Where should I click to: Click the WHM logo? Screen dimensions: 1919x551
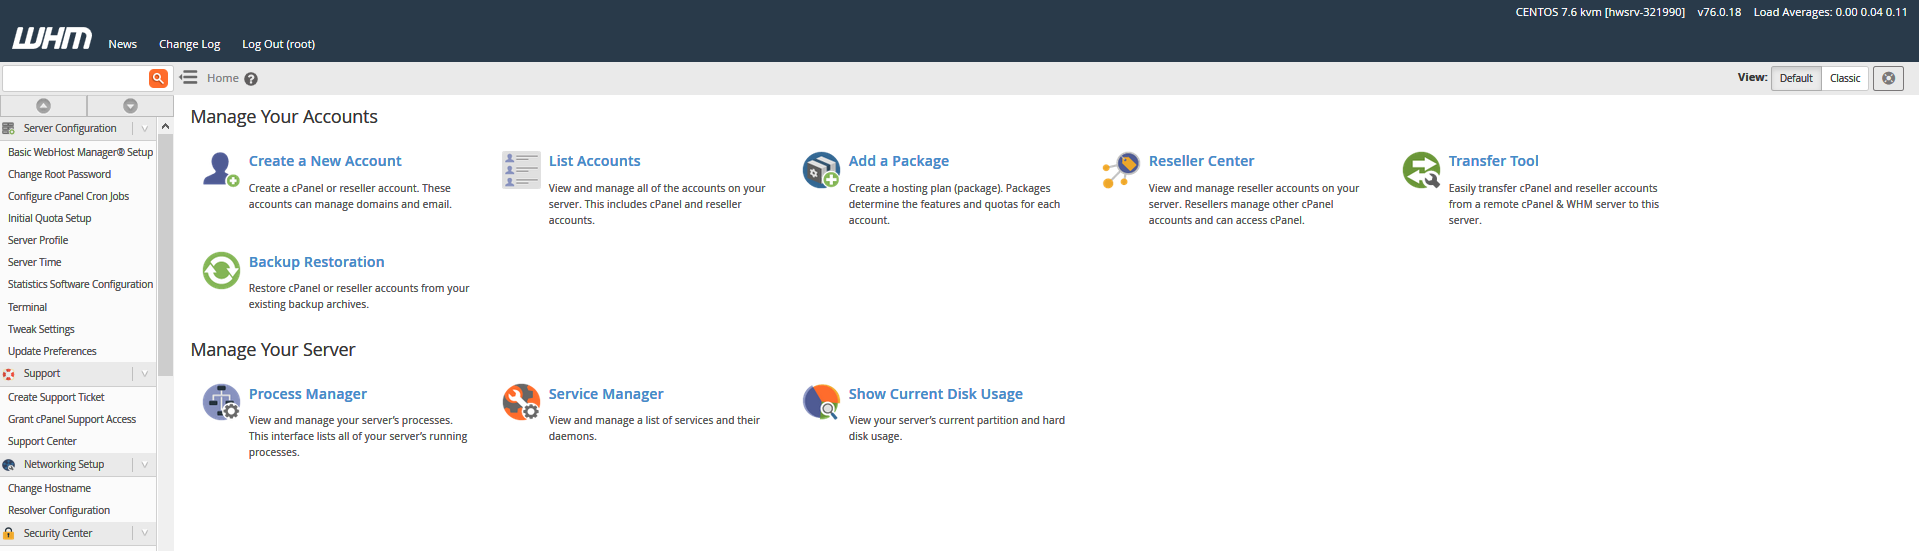click(52, 38)
